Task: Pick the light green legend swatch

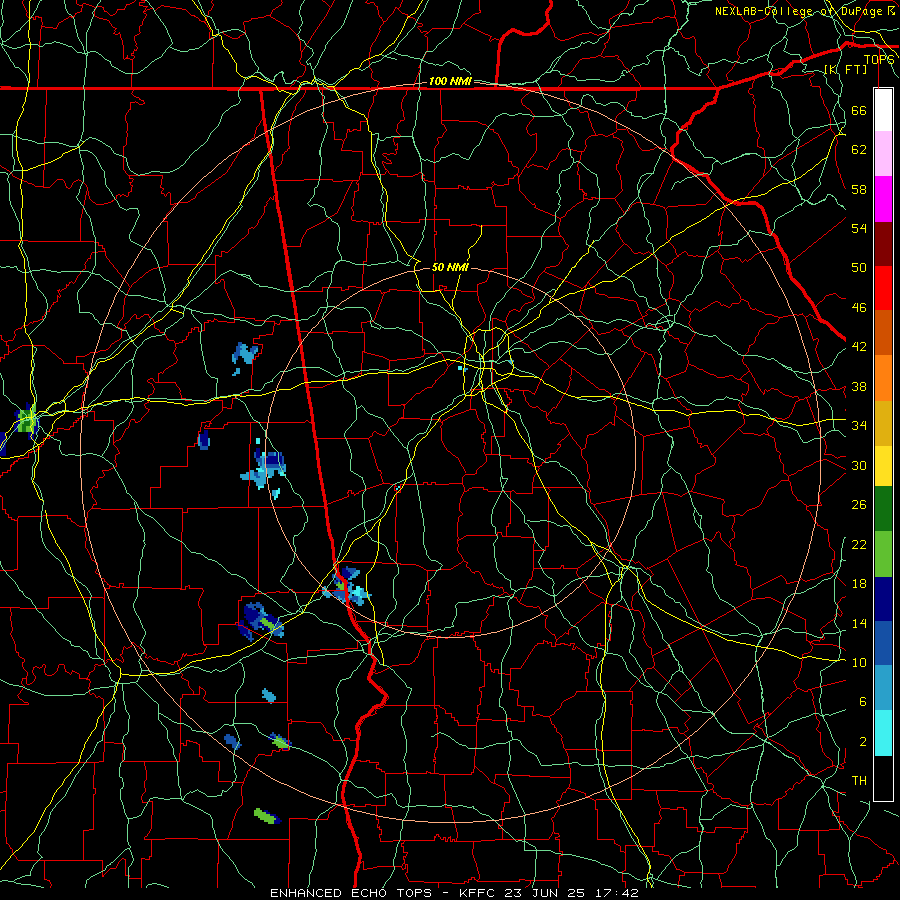Action: pyautogui.click(x=883, y=554)
